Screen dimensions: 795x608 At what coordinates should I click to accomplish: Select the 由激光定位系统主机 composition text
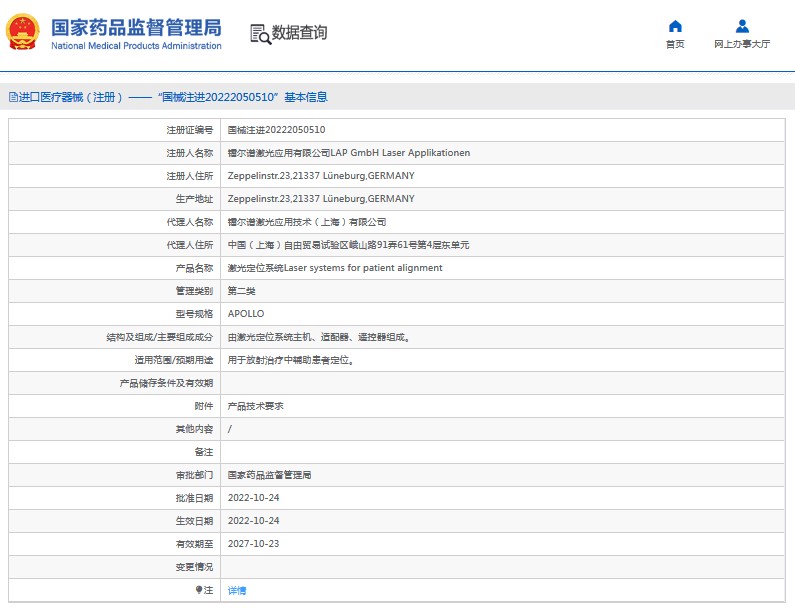pos(319,337)
